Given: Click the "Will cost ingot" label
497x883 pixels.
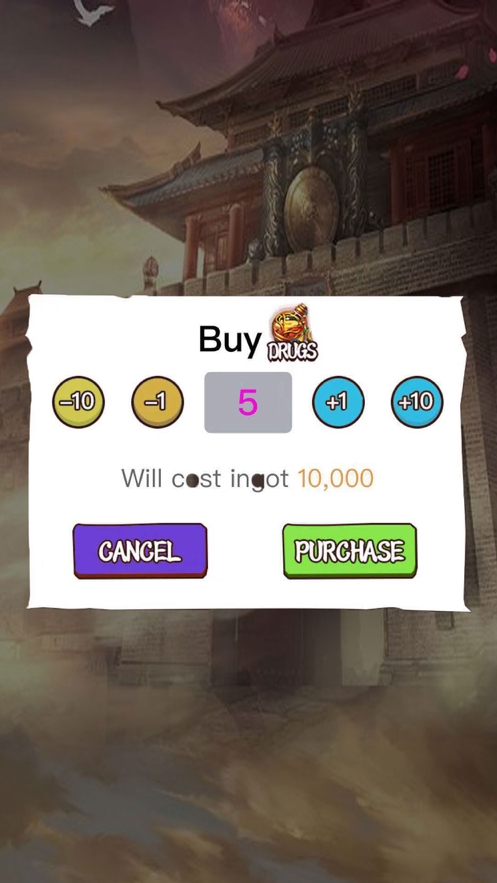Looking at the screenshot, I should pyautogui.click(x=205, y=479).
